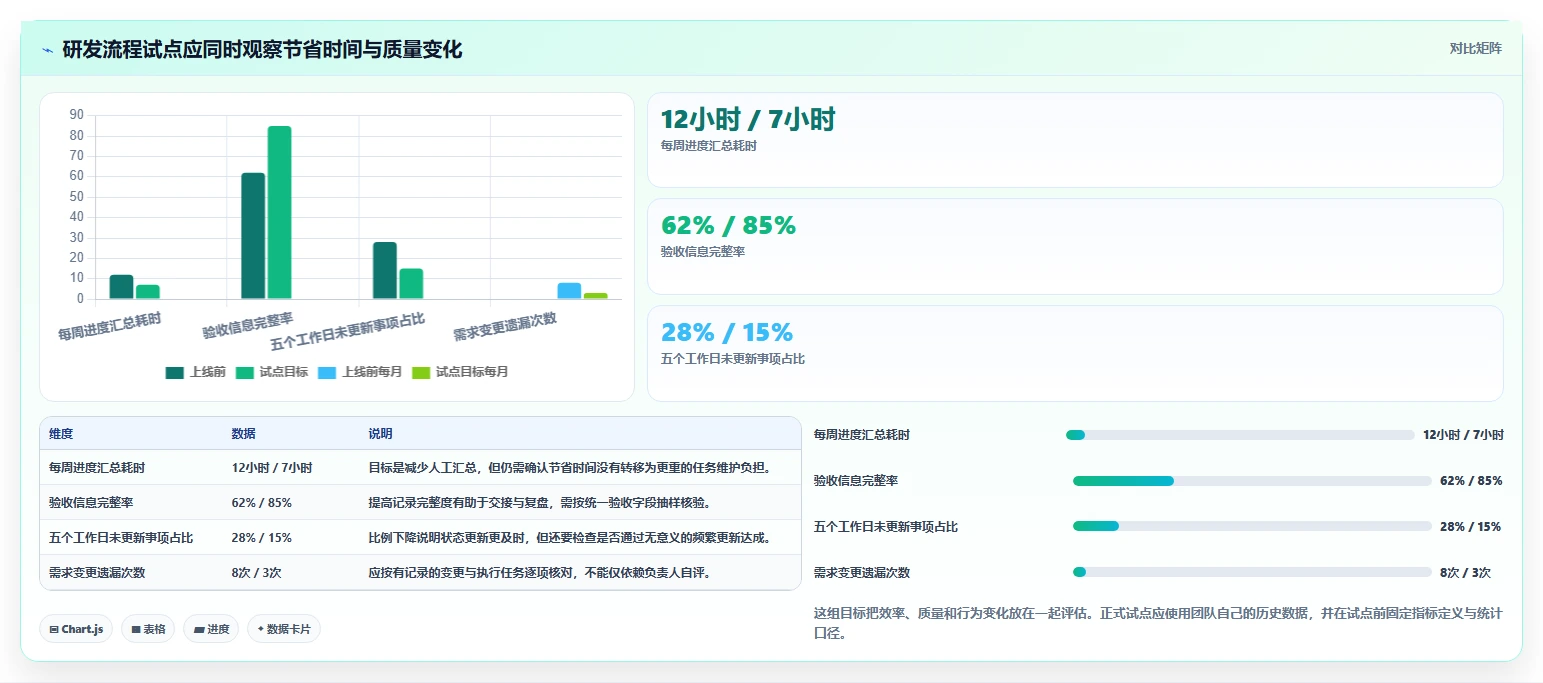Click the 验收信息完整率 table row label
This screenshot has height=683, width=1543.
[91, 503]
